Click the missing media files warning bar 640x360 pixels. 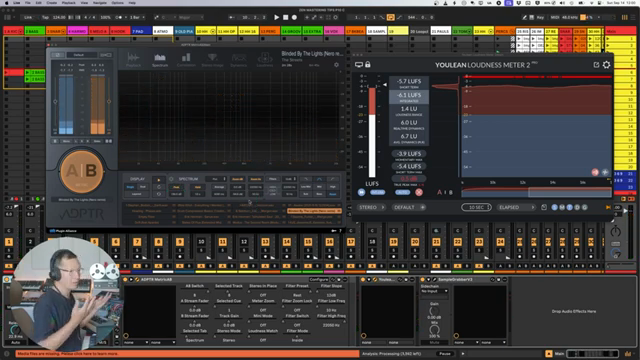coord(187,353)
